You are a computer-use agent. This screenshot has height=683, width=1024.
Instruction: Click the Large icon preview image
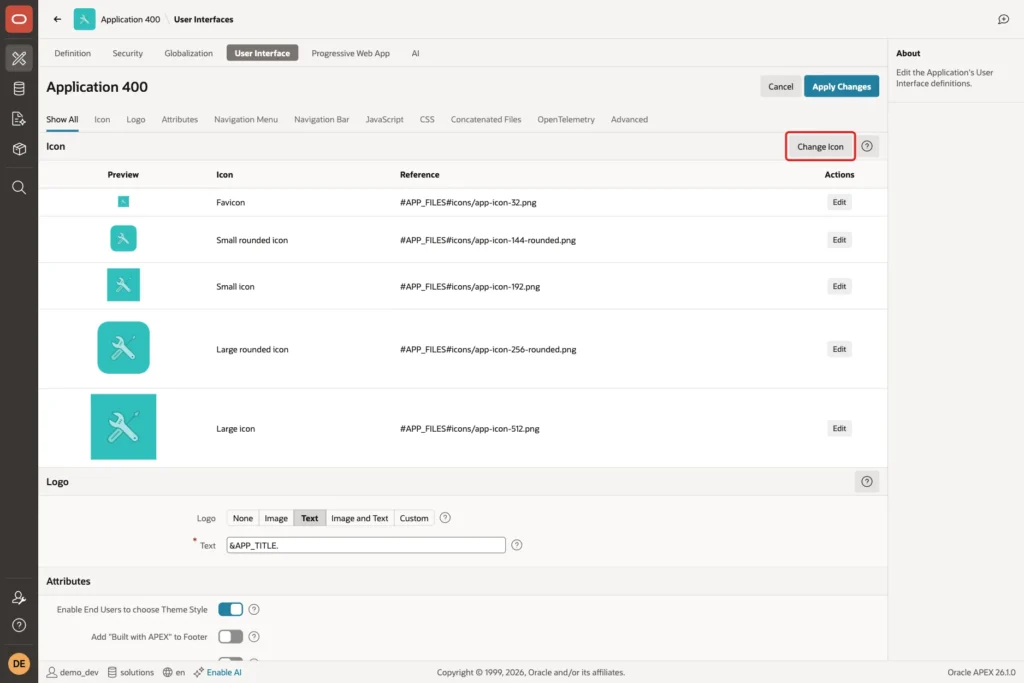123,427
